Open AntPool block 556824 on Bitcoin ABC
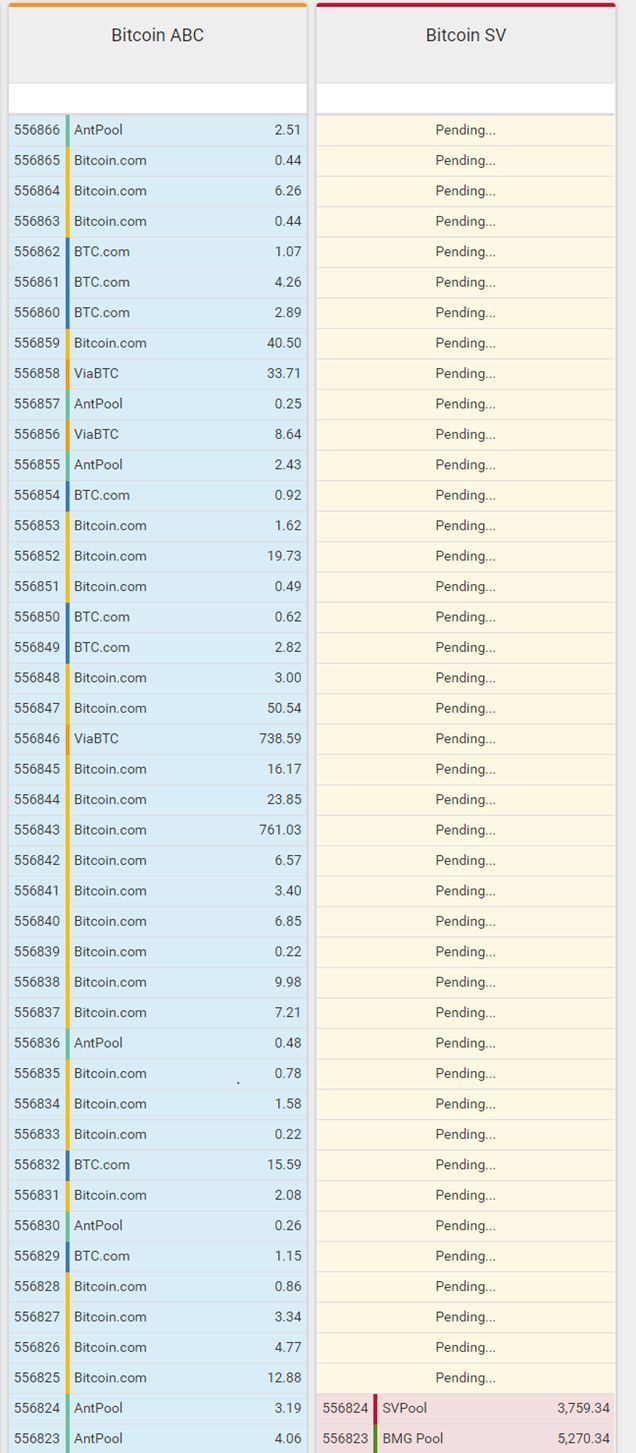This screenshot has height=1453, width=636. [157, 1408]
